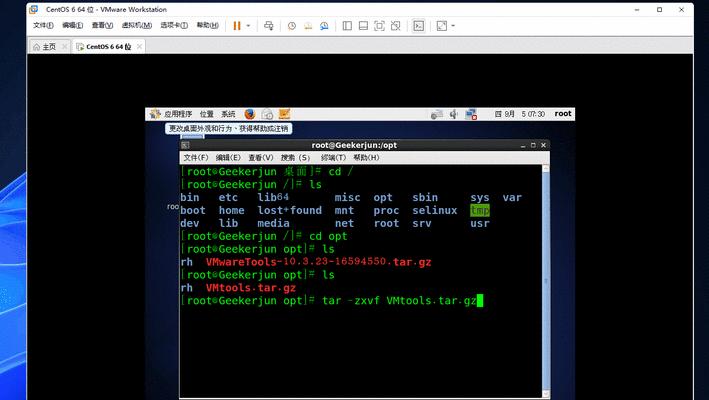
Task: Open the console view icon in VMware toolbar
Action: (x=419, y=26)
